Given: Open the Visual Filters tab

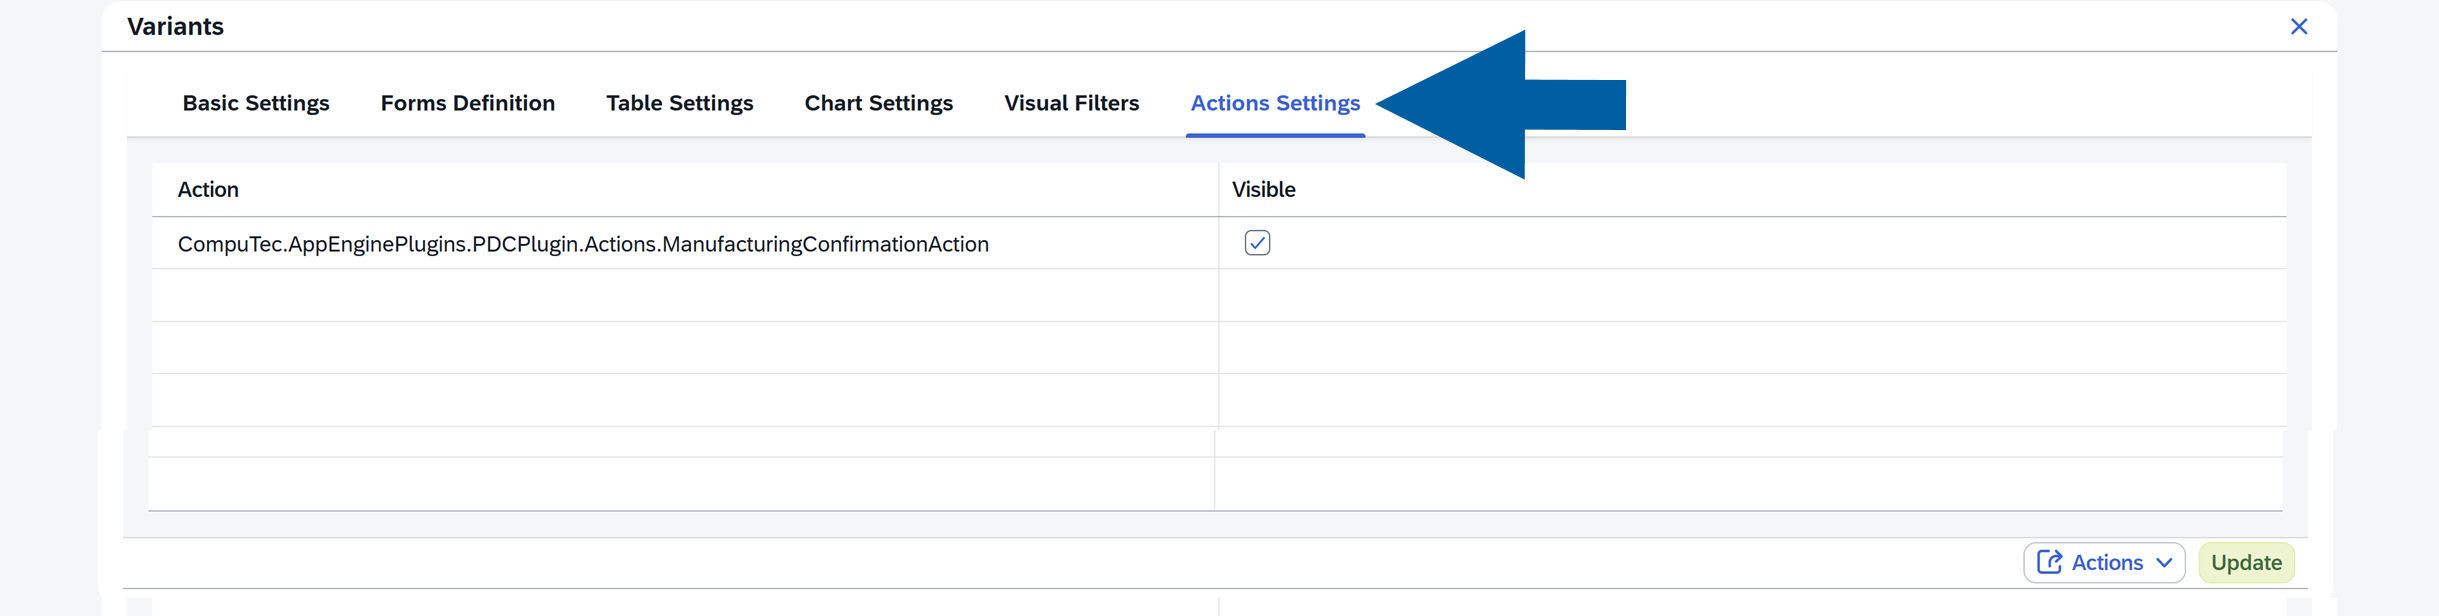Looking at the screenshot, I should click(x=1071, y=102).
